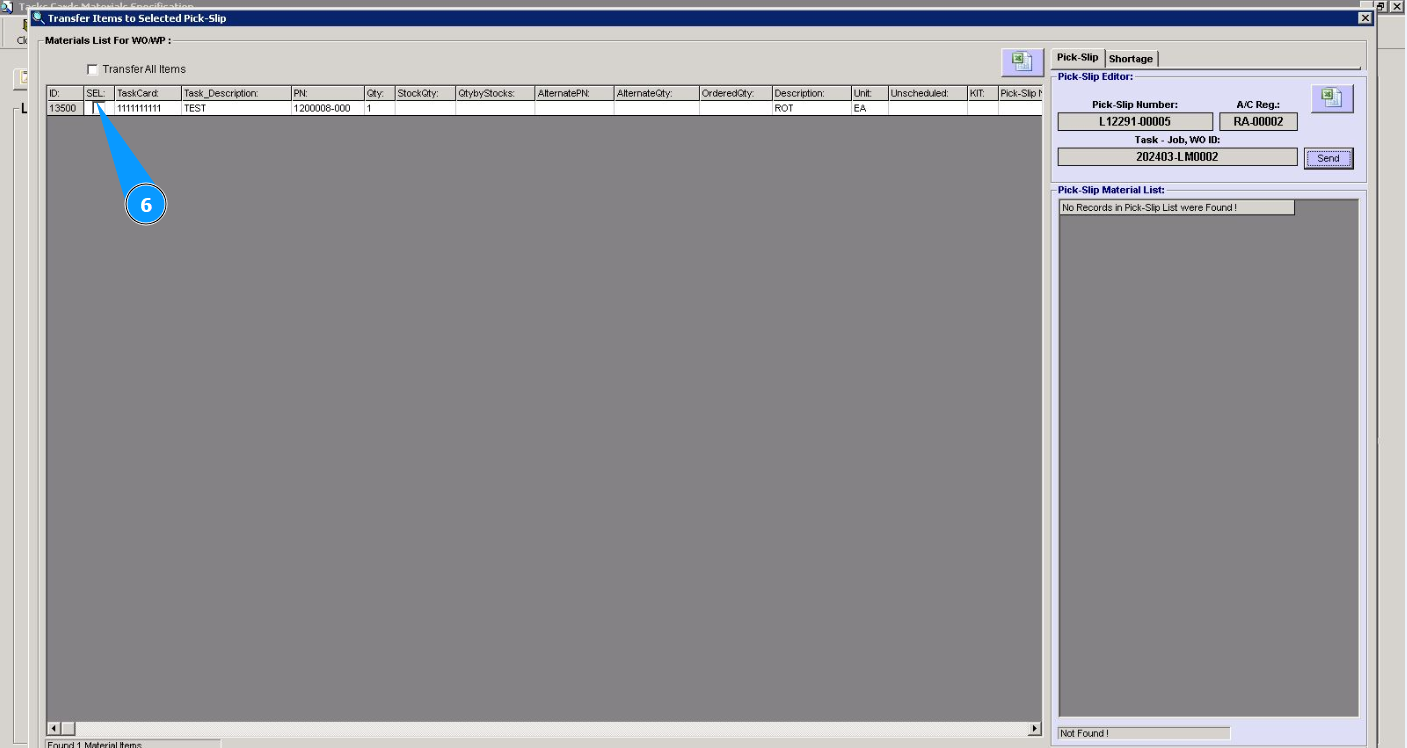
Task: Click the Task_Description column header
Action: pyautogui.click(x=236, y=94)
